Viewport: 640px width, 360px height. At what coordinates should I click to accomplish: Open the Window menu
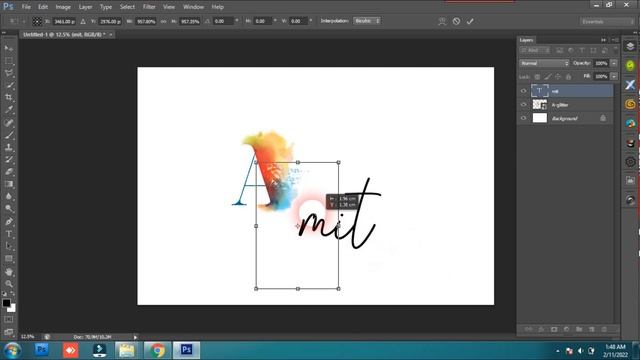point(193,7)
